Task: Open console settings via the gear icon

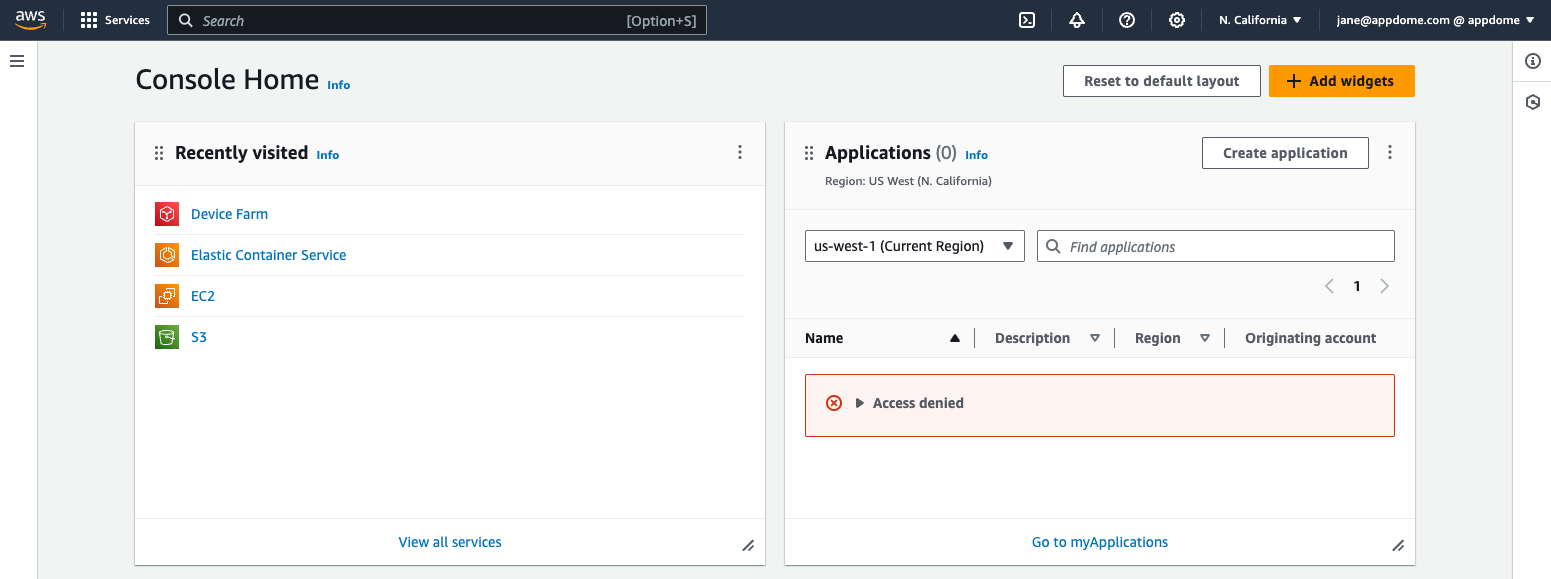Action: 1177,19
